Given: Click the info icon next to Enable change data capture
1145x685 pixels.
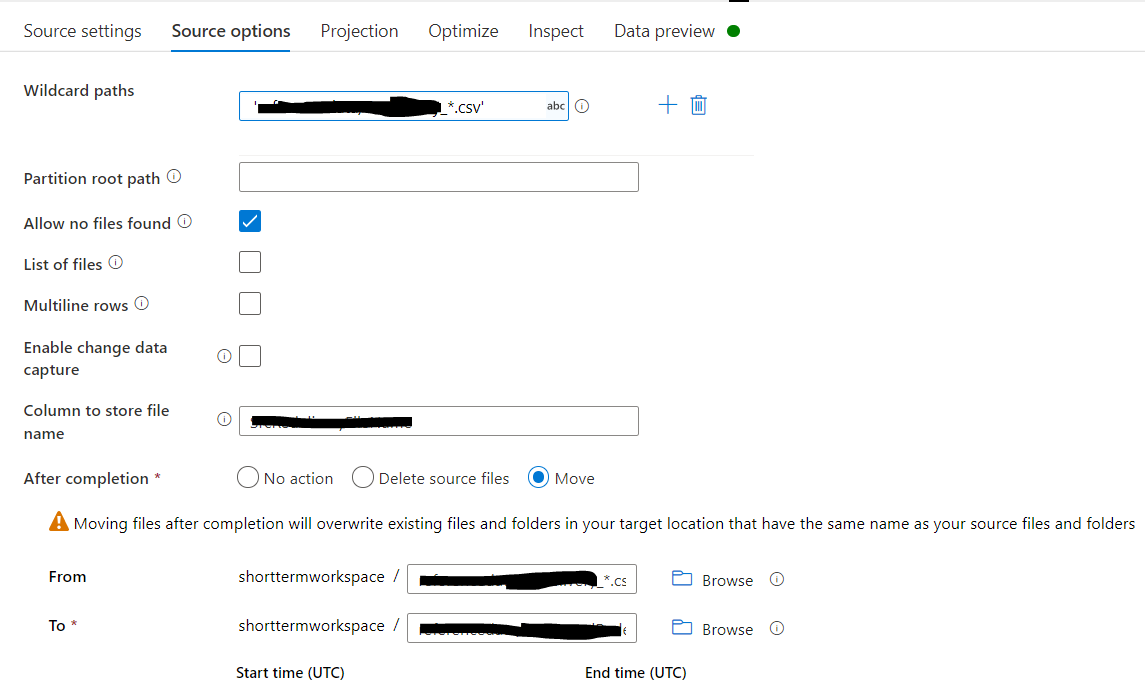Looking at the screenshot, I should [224, 354].
